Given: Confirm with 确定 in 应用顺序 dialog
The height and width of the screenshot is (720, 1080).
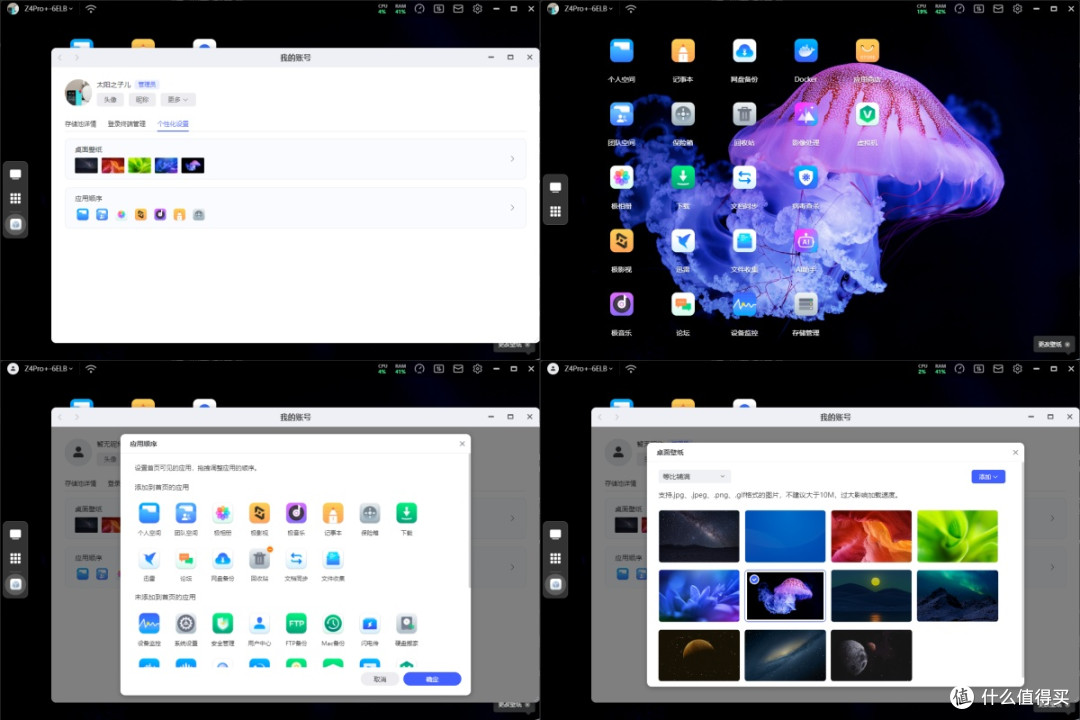Looking at the screenshot, I should (x=432, y=679).
